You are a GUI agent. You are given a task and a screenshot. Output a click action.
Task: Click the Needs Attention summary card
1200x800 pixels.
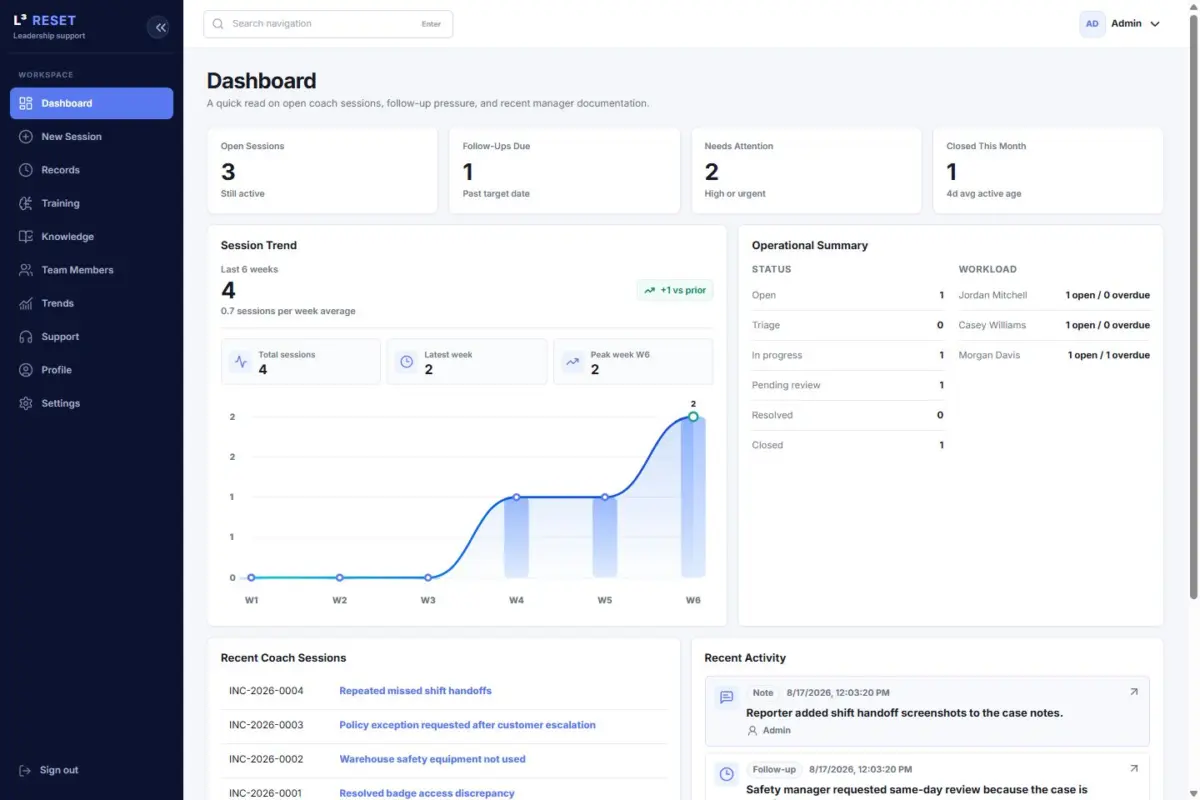(x=806, y=170)
